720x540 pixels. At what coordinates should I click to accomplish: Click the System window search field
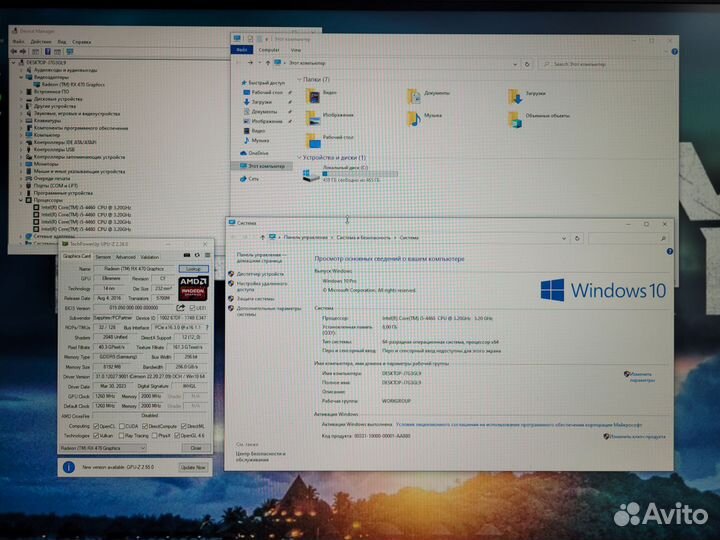point(628,238)
